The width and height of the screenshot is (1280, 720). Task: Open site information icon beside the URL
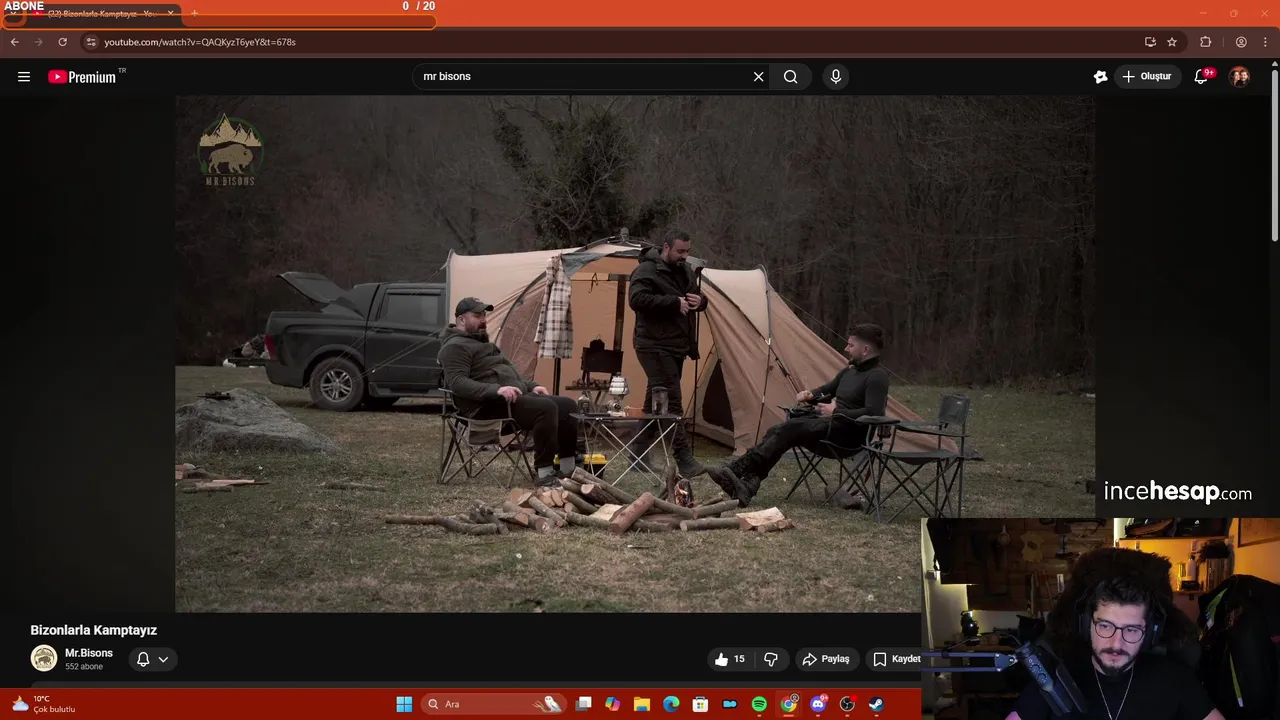pos(90,42)
